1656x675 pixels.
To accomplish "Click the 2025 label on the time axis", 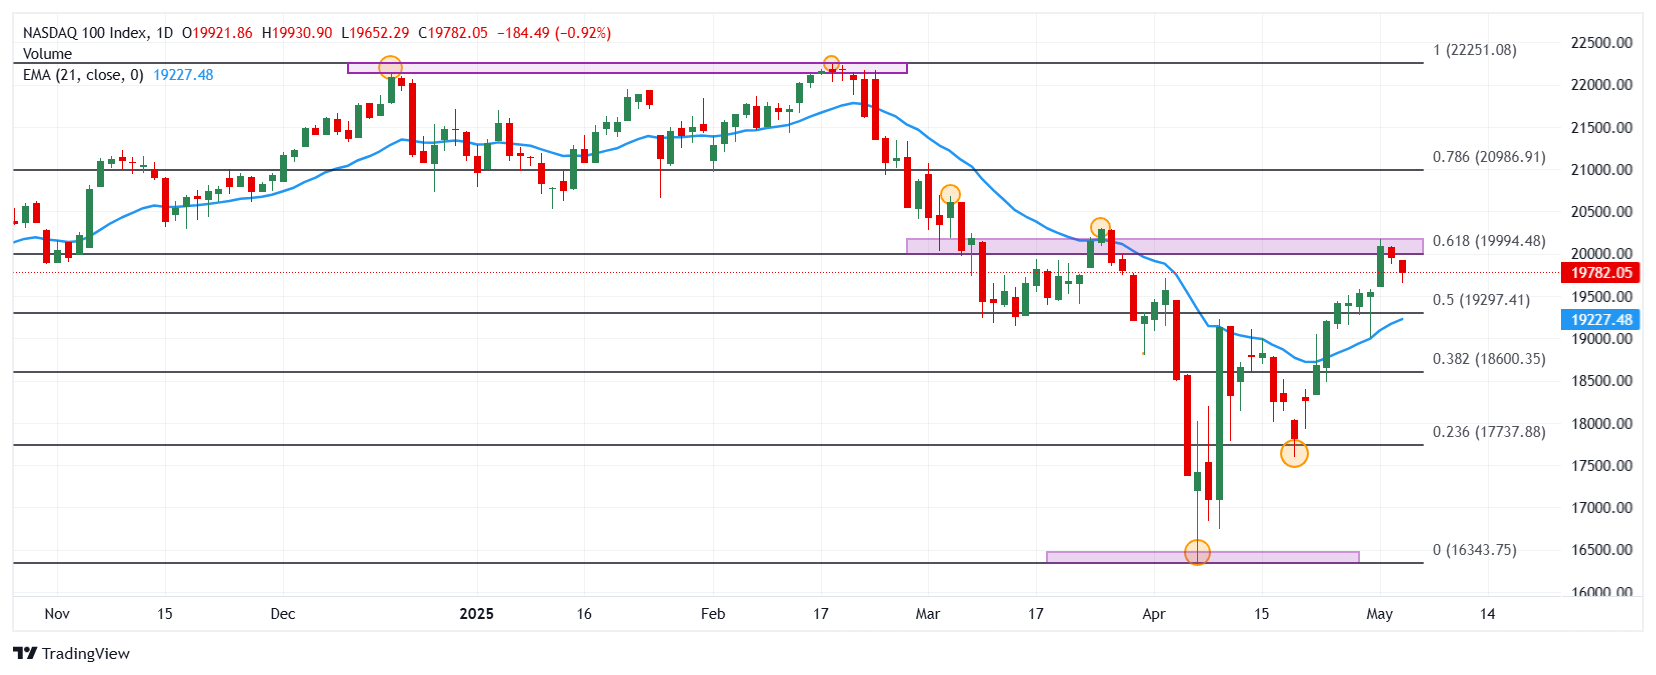I will pos(476,614).
